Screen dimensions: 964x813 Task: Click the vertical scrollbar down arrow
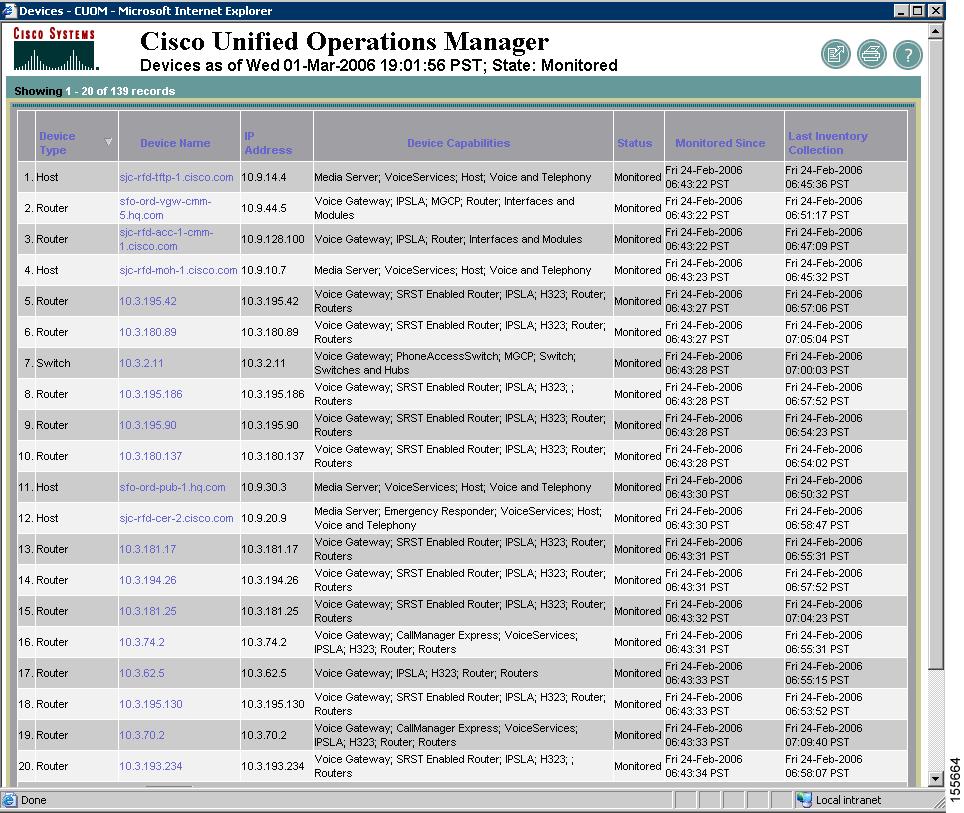(x=935, y=779)
